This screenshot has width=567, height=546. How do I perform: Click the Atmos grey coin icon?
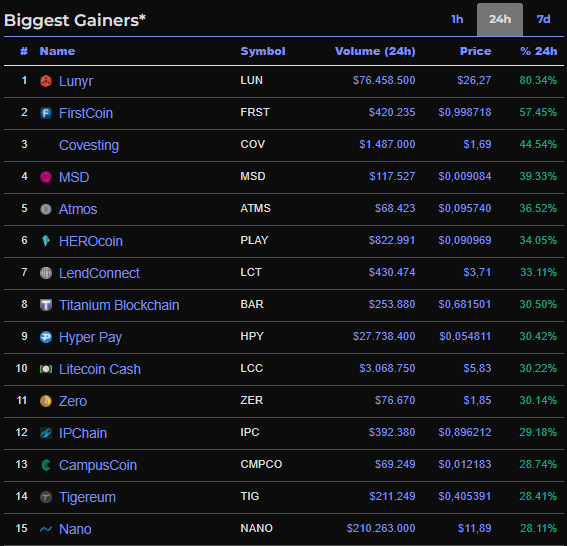tap(46, 209)
